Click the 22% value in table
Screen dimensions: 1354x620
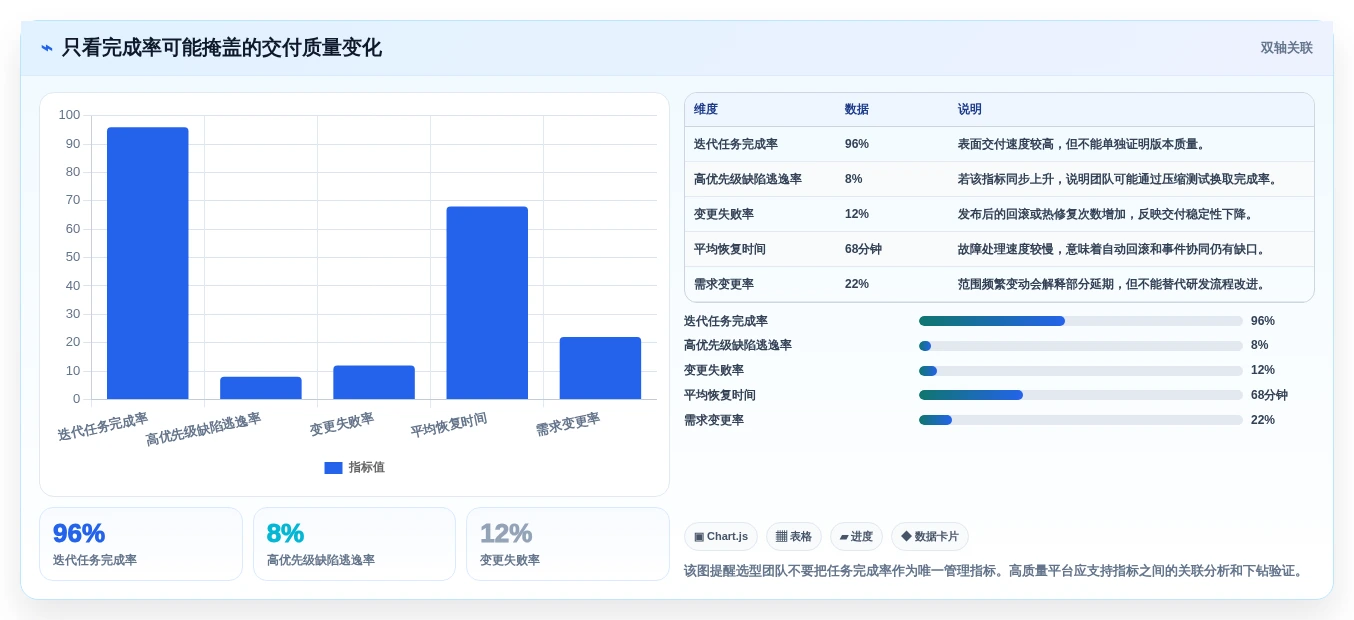pos(857,284)
